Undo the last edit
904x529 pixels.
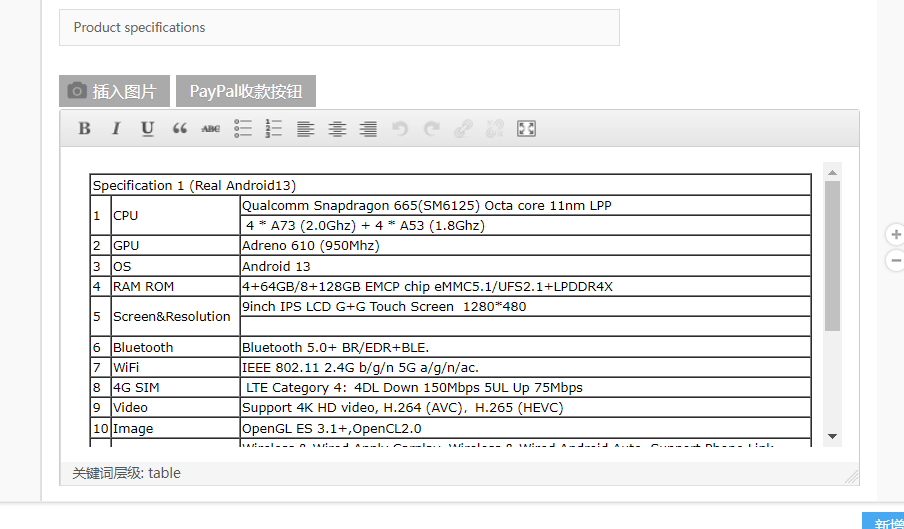pyautogui.click(x=400, y=128)
